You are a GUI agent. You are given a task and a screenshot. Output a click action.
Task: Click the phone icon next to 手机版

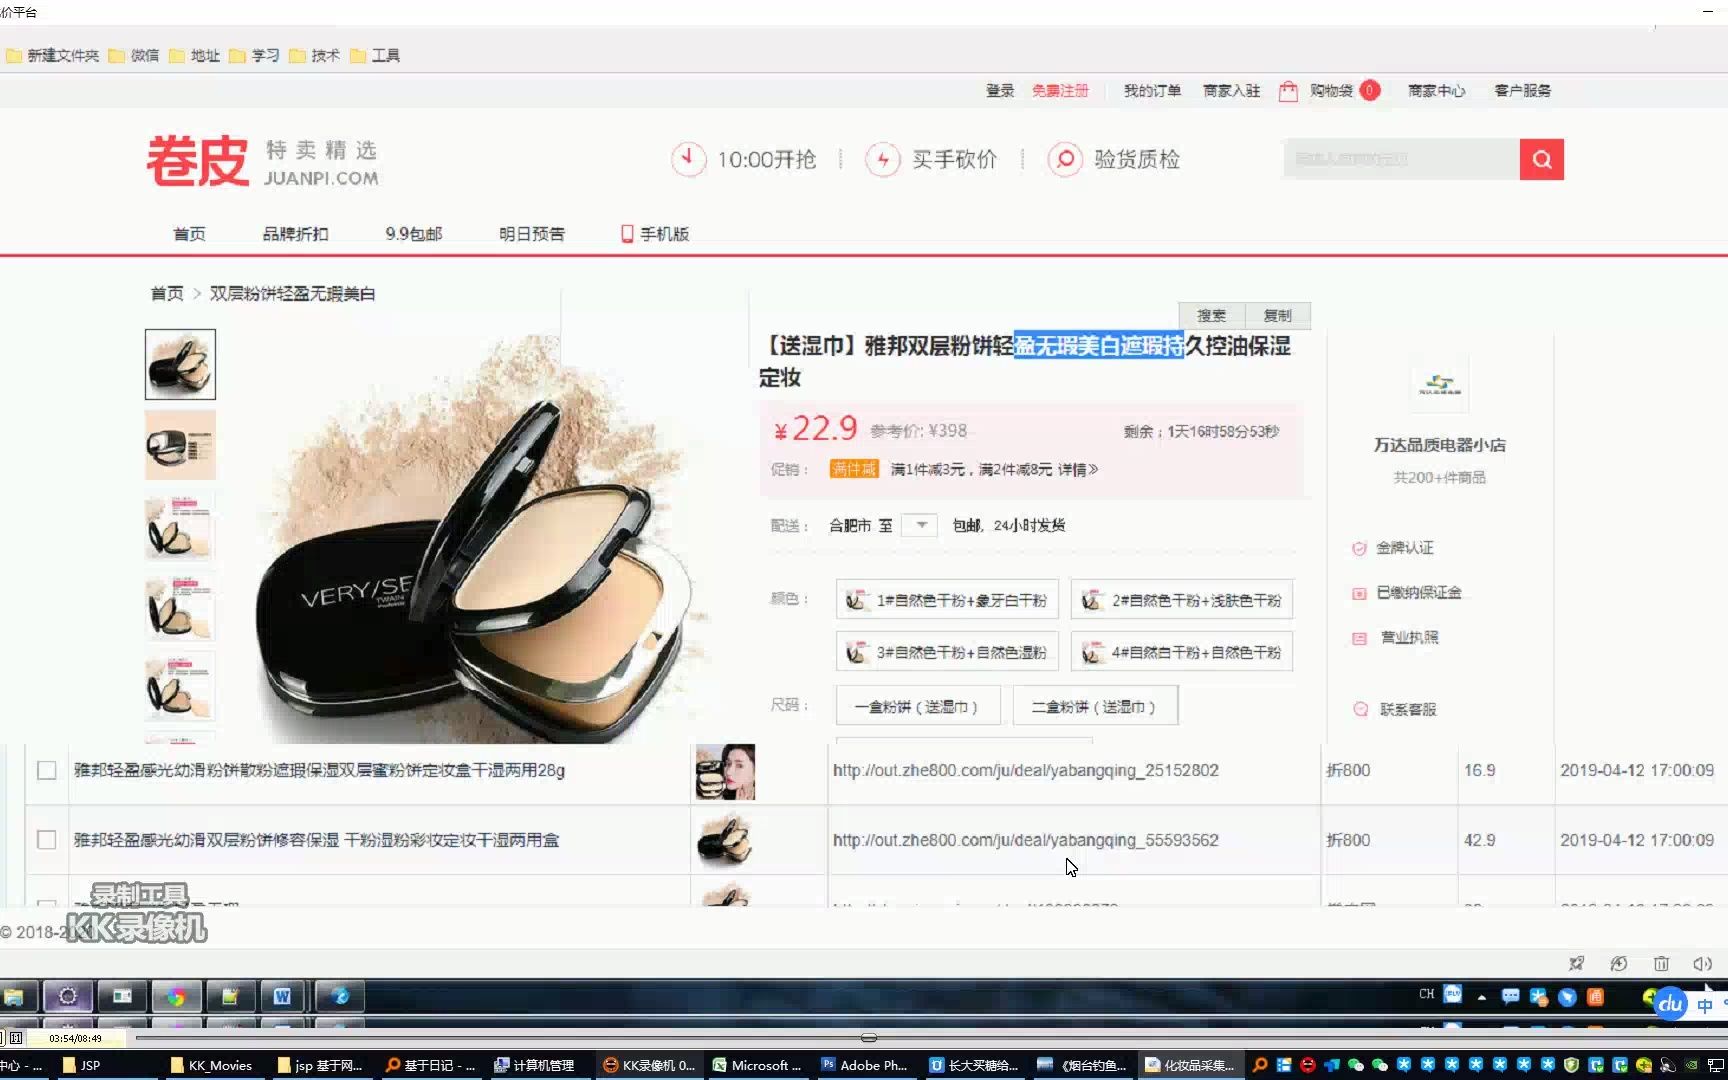(626, 233)
